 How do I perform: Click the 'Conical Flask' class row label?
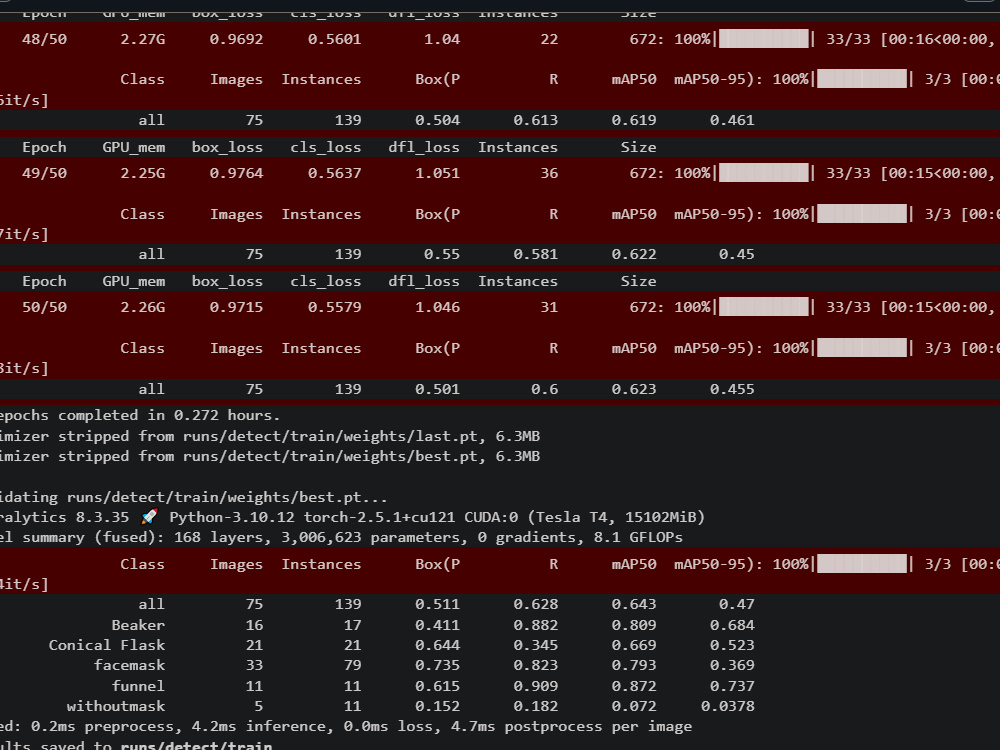pyautogui.click(x=107, y=645)
